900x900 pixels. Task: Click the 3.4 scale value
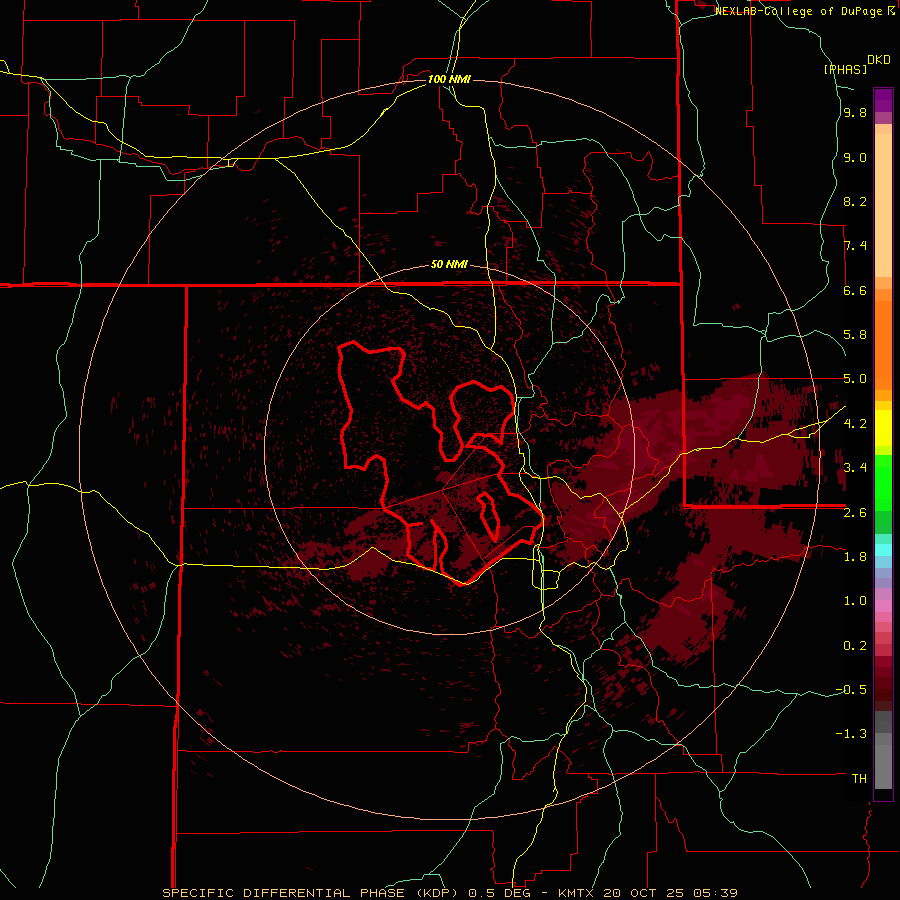coord(855,468)
